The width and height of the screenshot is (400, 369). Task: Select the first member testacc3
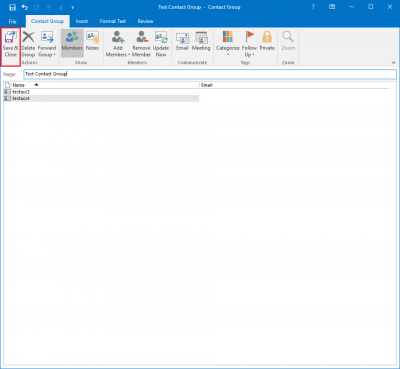point(102,92)
